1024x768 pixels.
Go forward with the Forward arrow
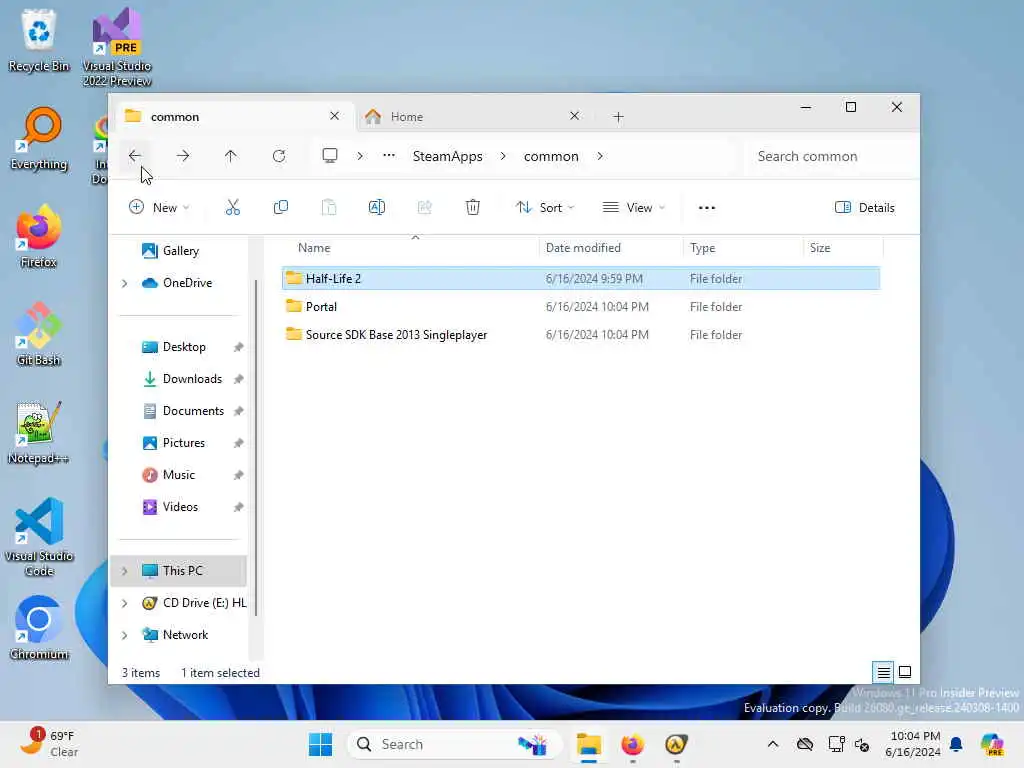point(183,156)
